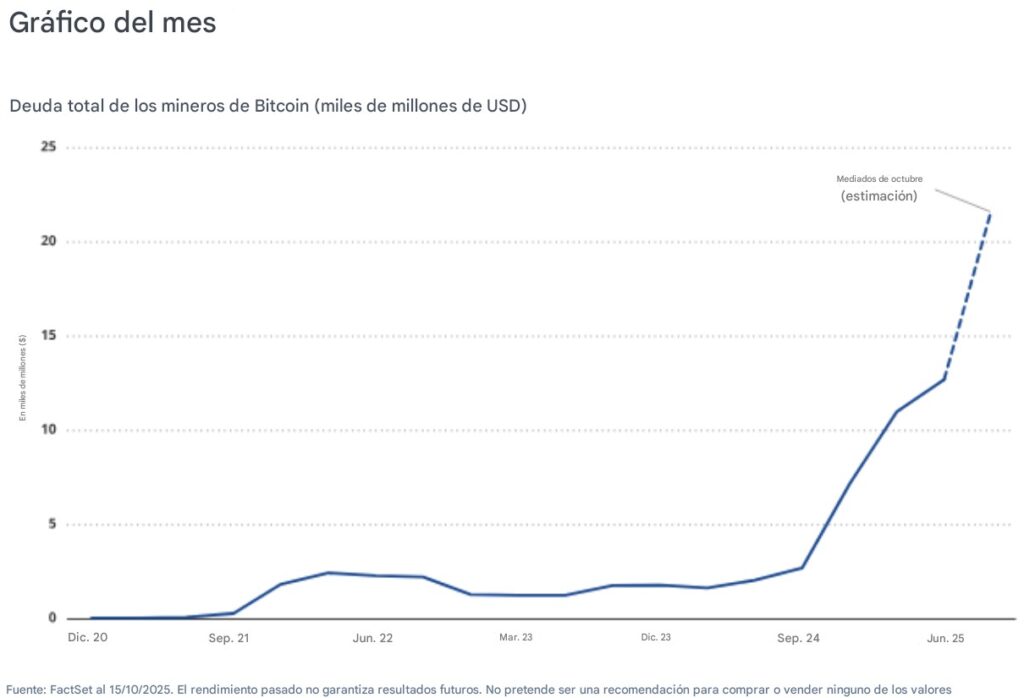Click the "Mediados de octubre" annotation label

[x=880, y=179]
